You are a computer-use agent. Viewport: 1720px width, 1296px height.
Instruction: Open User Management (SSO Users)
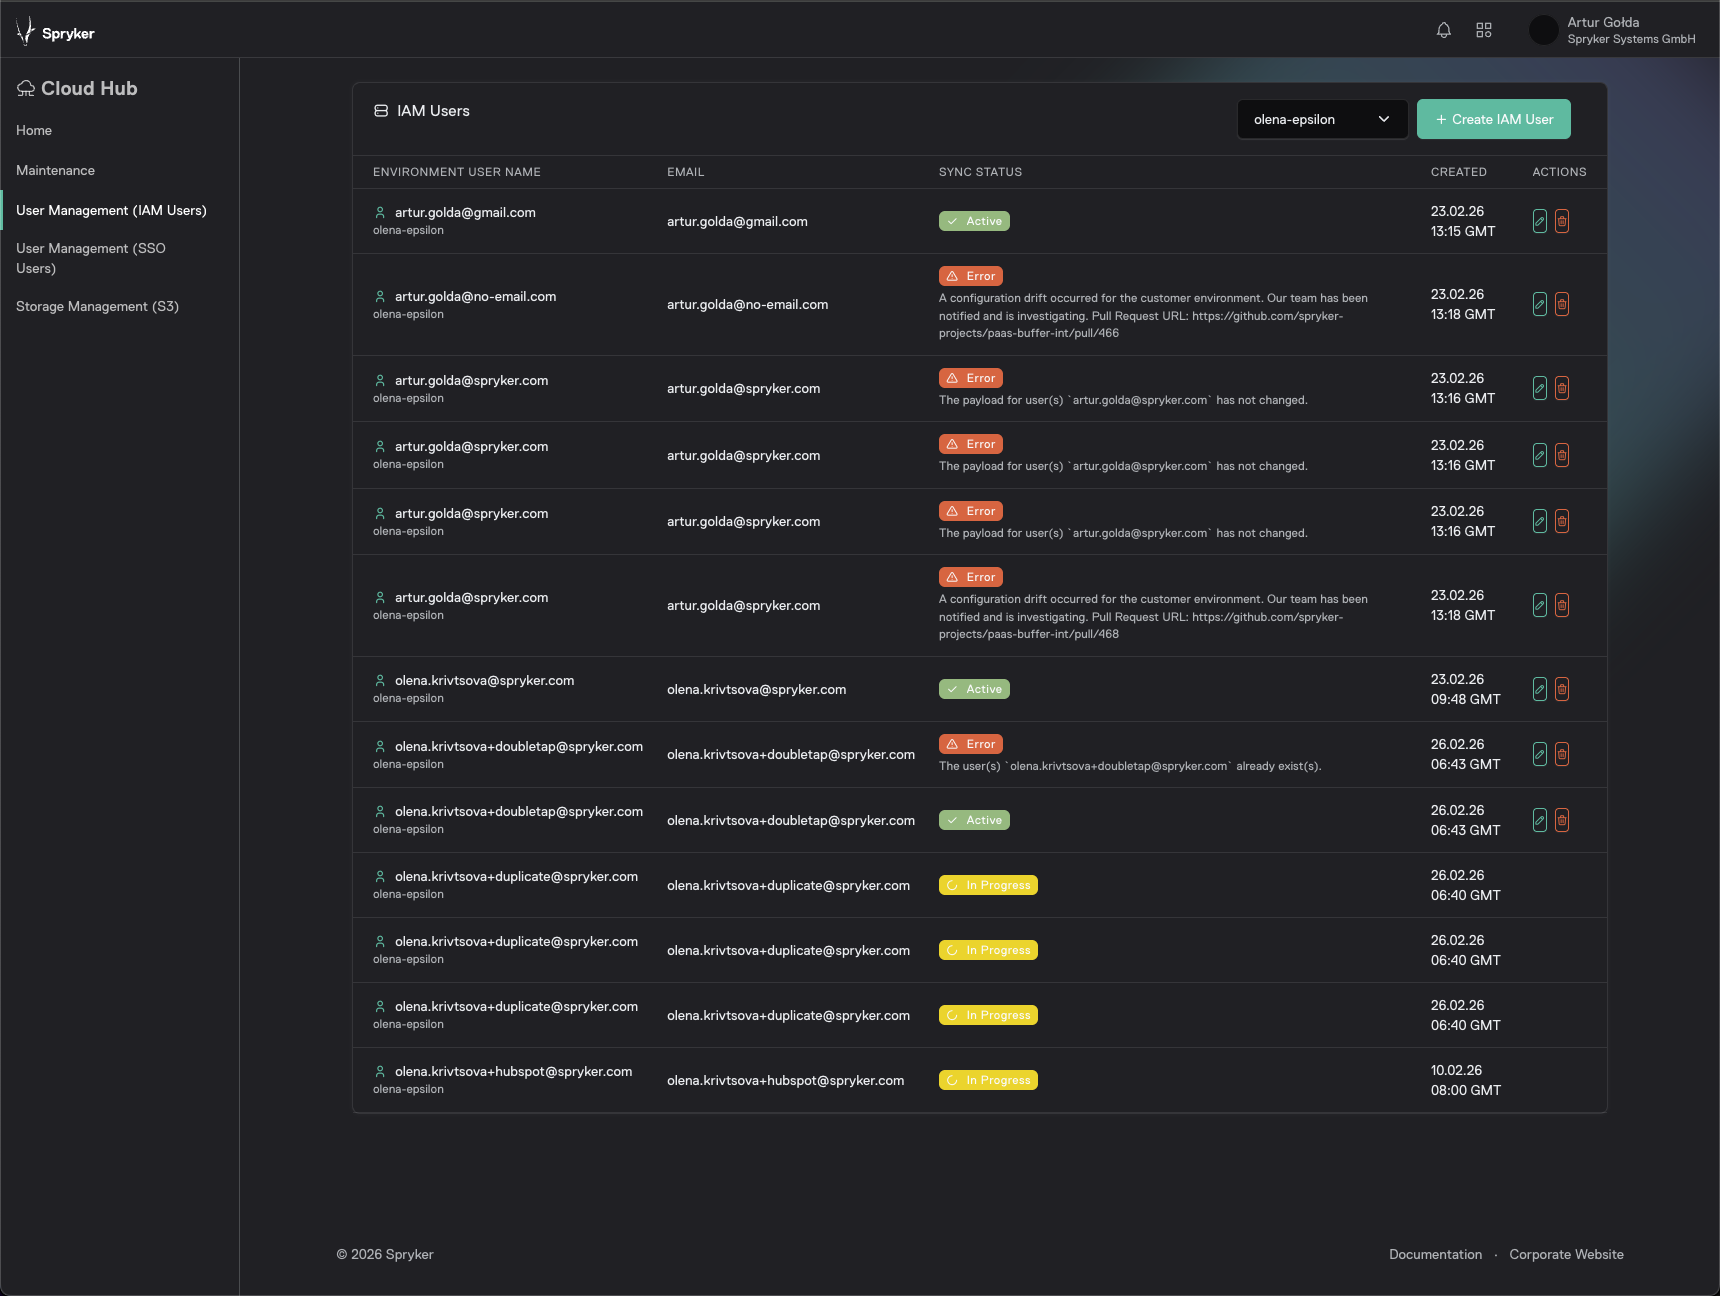click(x=90, y=258)
